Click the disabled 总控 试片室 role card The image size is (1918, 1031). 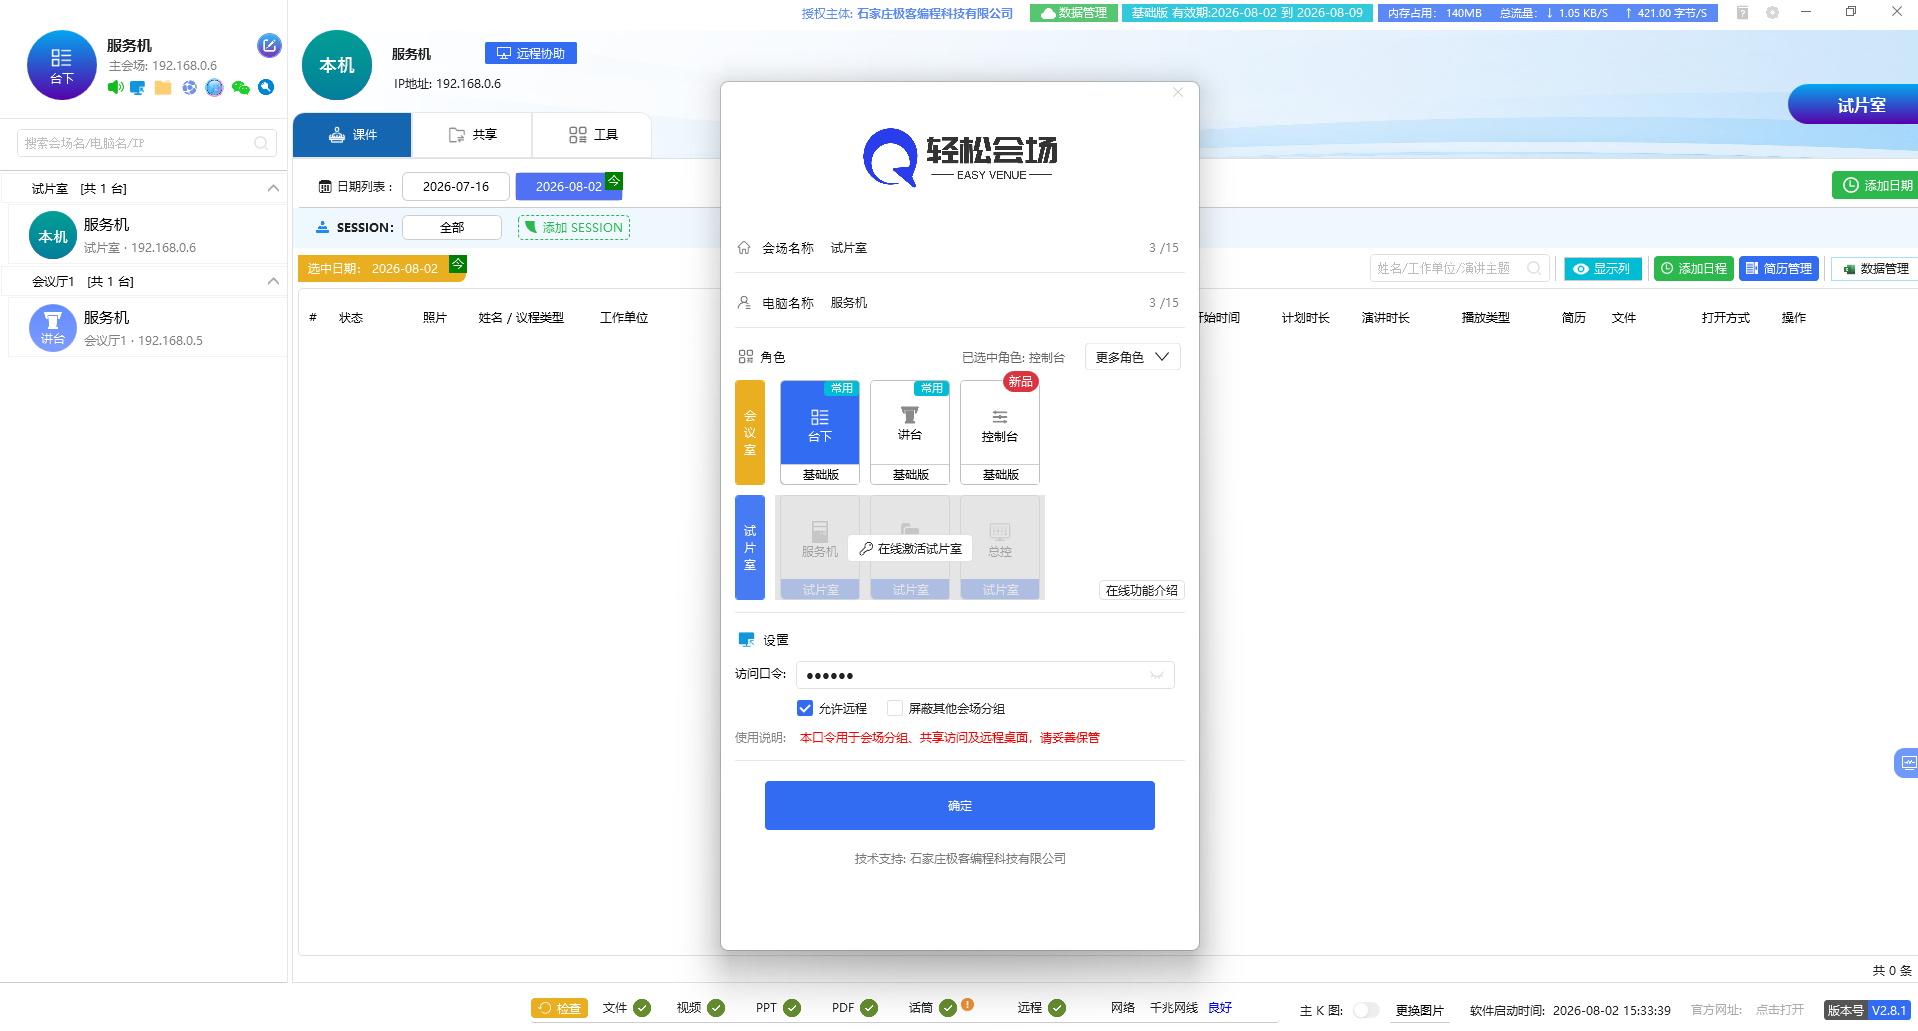click(x=1000, y=548)
